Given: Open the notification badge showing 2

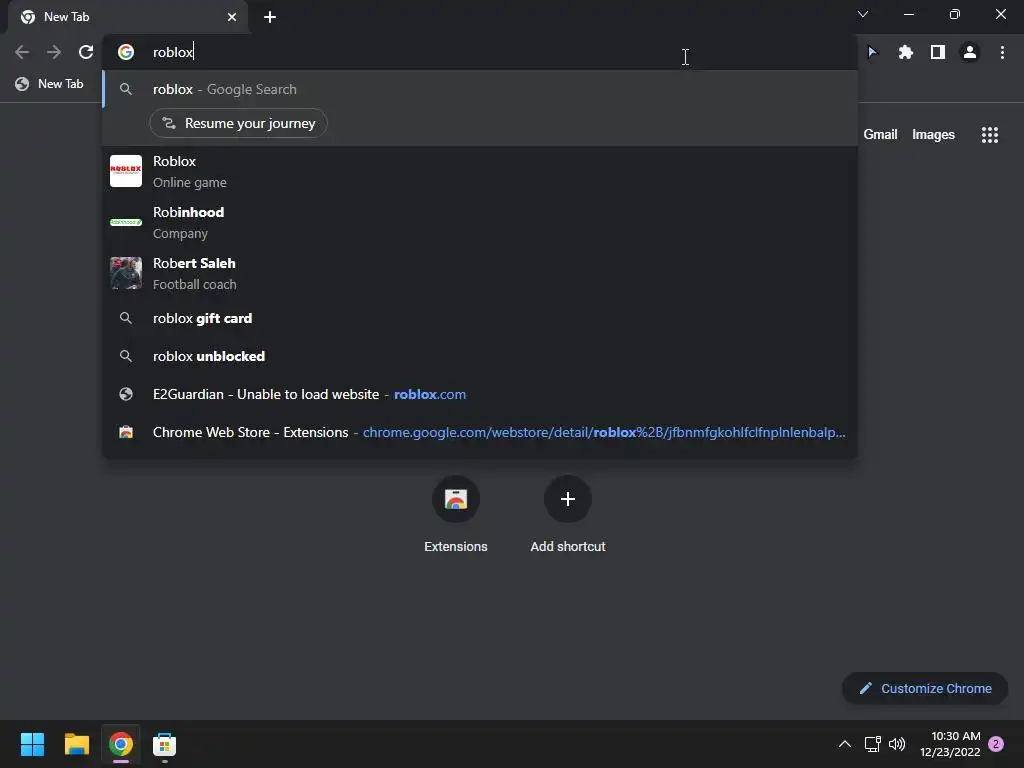Looking at the screenshot, I should pyautogui.click(x=996, y=744).
